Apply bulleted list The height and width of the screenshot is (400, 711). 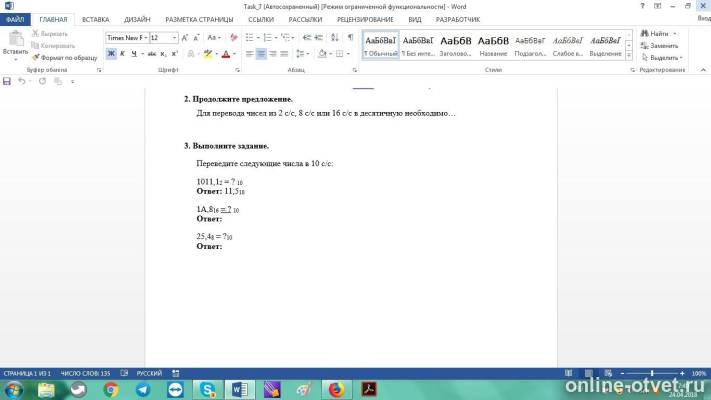tap(249, 37)
